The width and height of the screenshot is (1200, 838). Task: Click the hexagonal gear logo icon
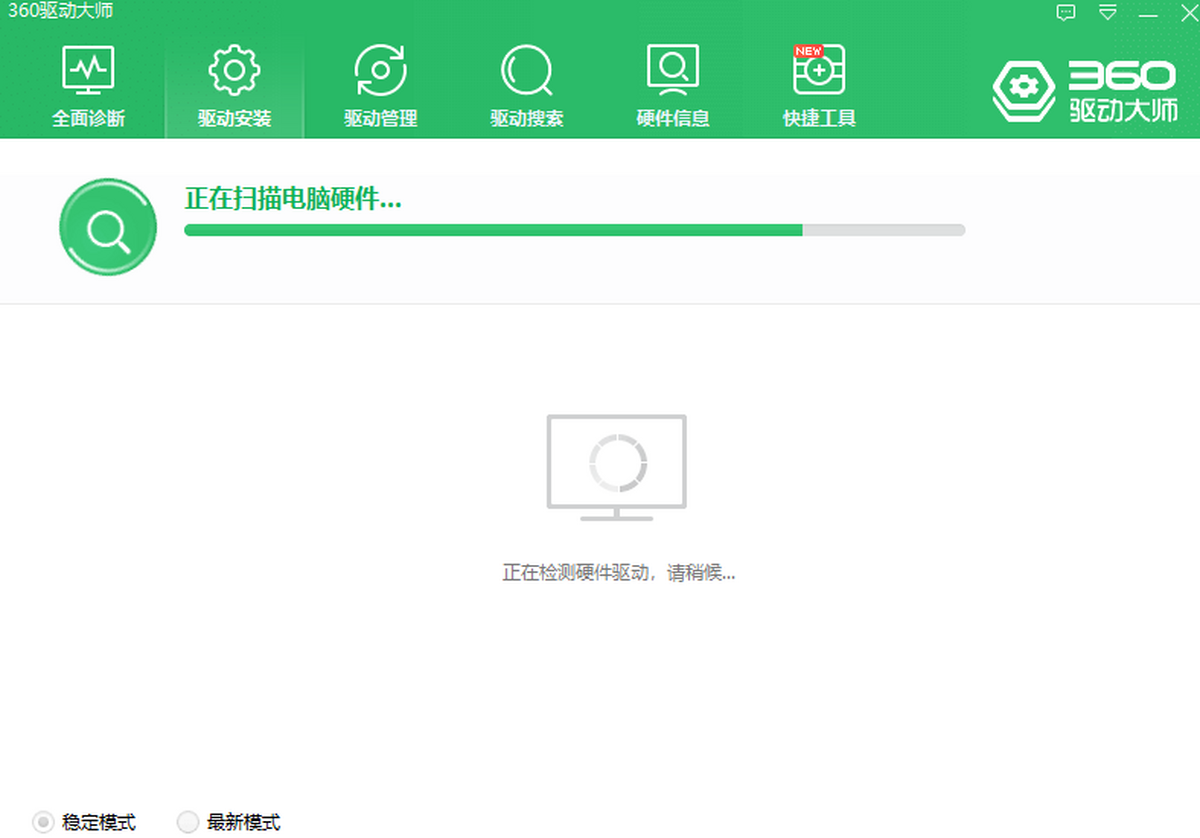coord(1023,92)
